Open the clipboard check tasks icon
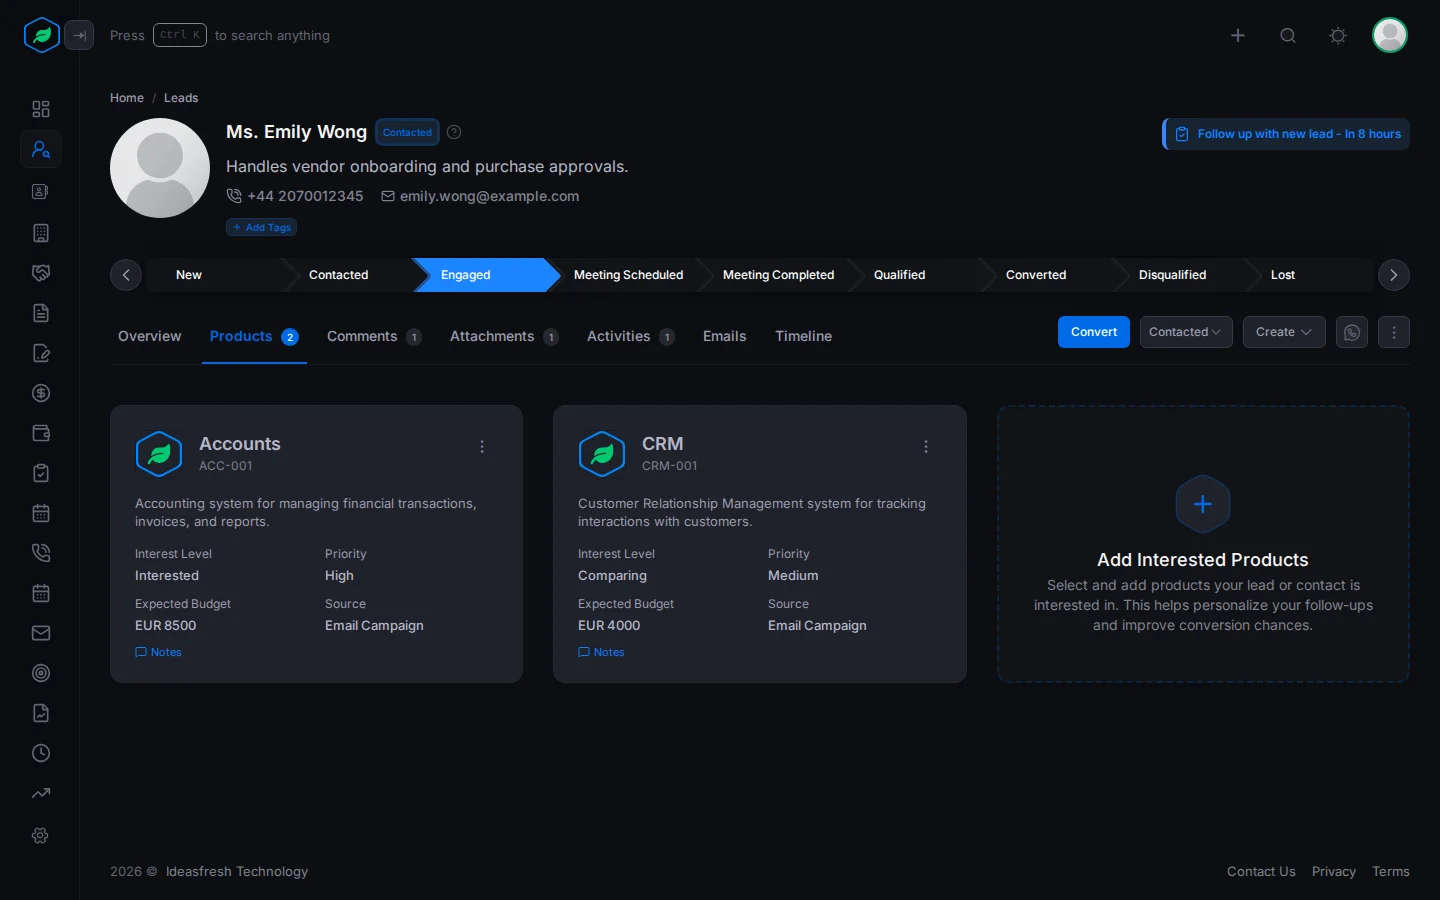 (x=41, y=473)
